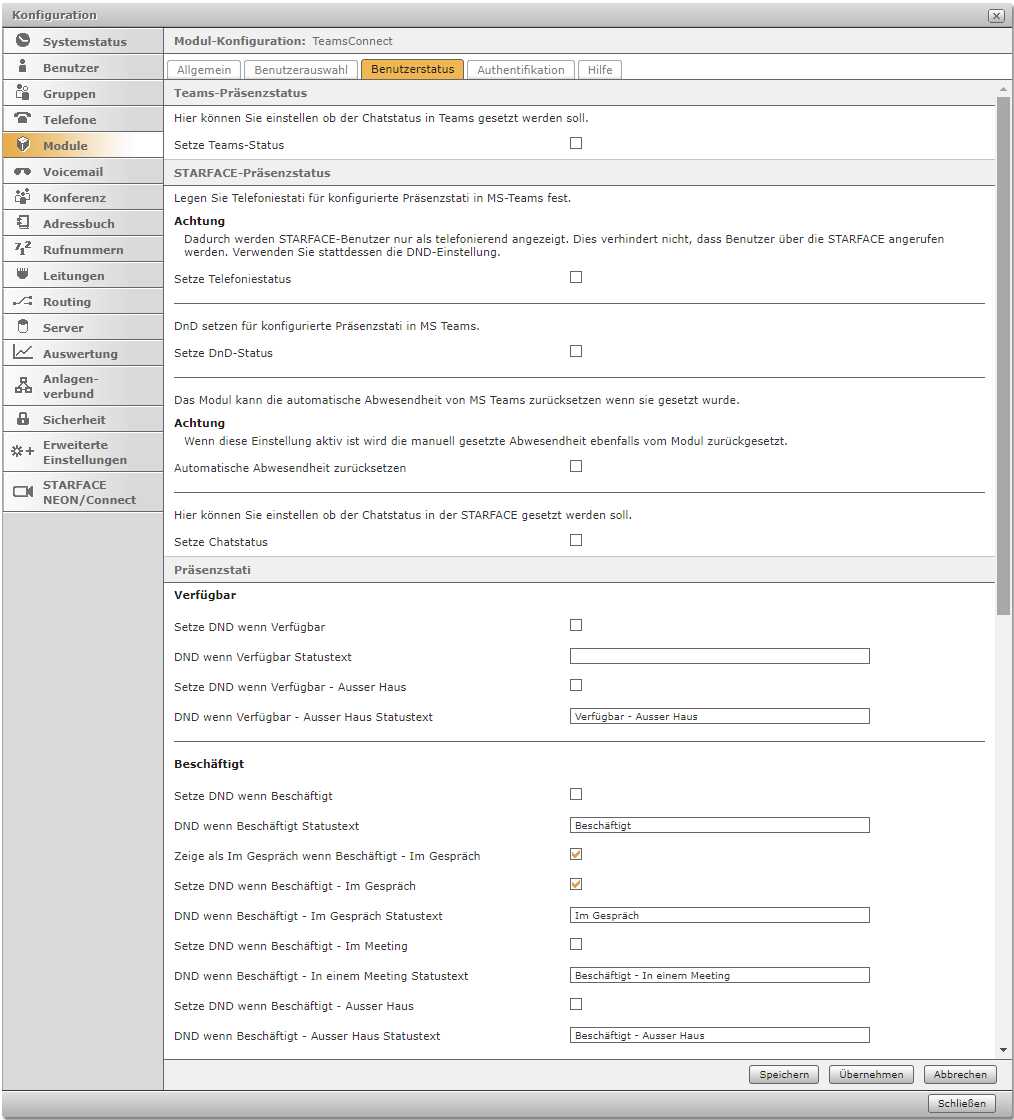This screenshot has height=1120, width=1014.
Task: Enable Automatische Abwesenheit zurücksetzen checkbox
Action: click(575, 466)
